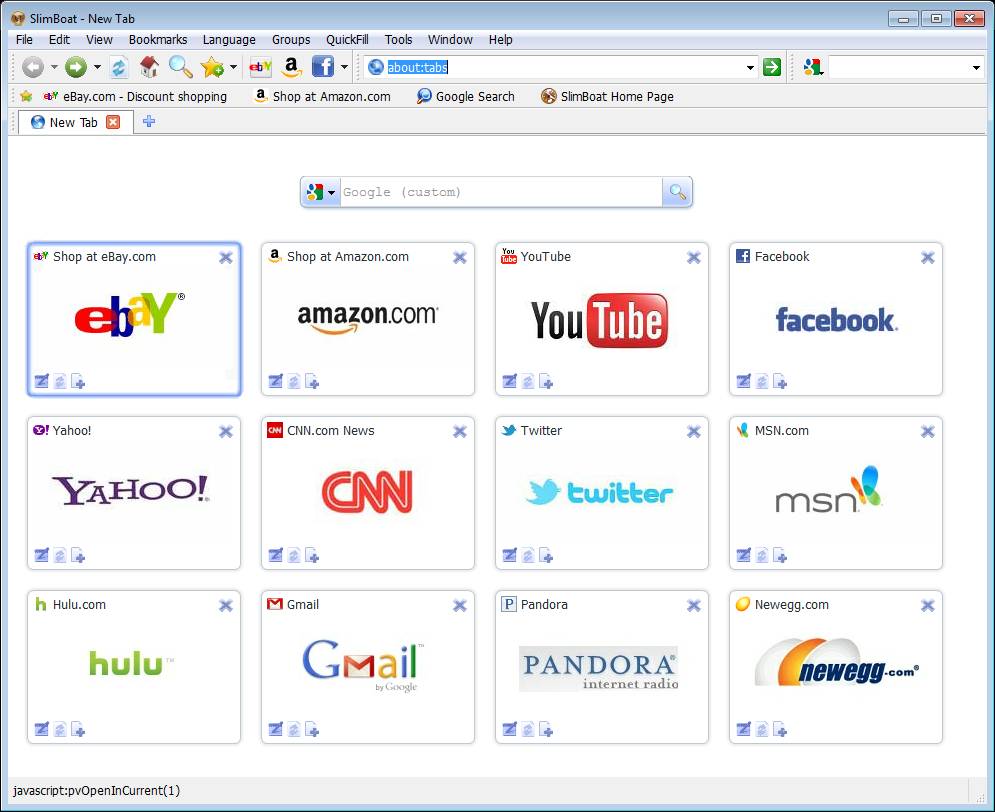Remove the Facebook tile
This screenshot has width=995, height=812.
[928, 258]
